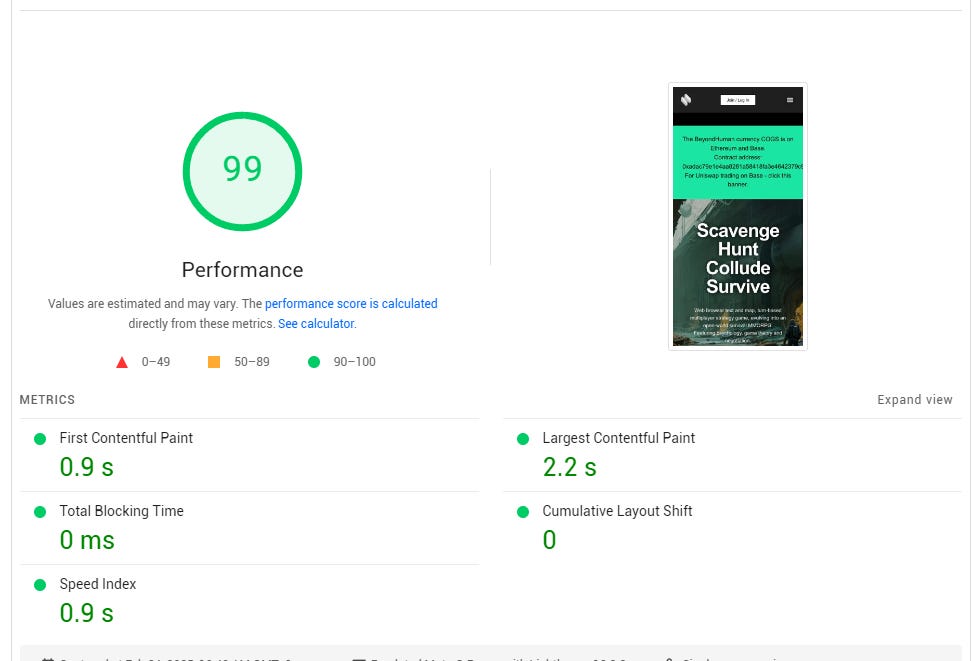Screen dimensions: 979x661
Task: Select the 'Largest Contentful Paint' metric label
Action: point(618,438)
